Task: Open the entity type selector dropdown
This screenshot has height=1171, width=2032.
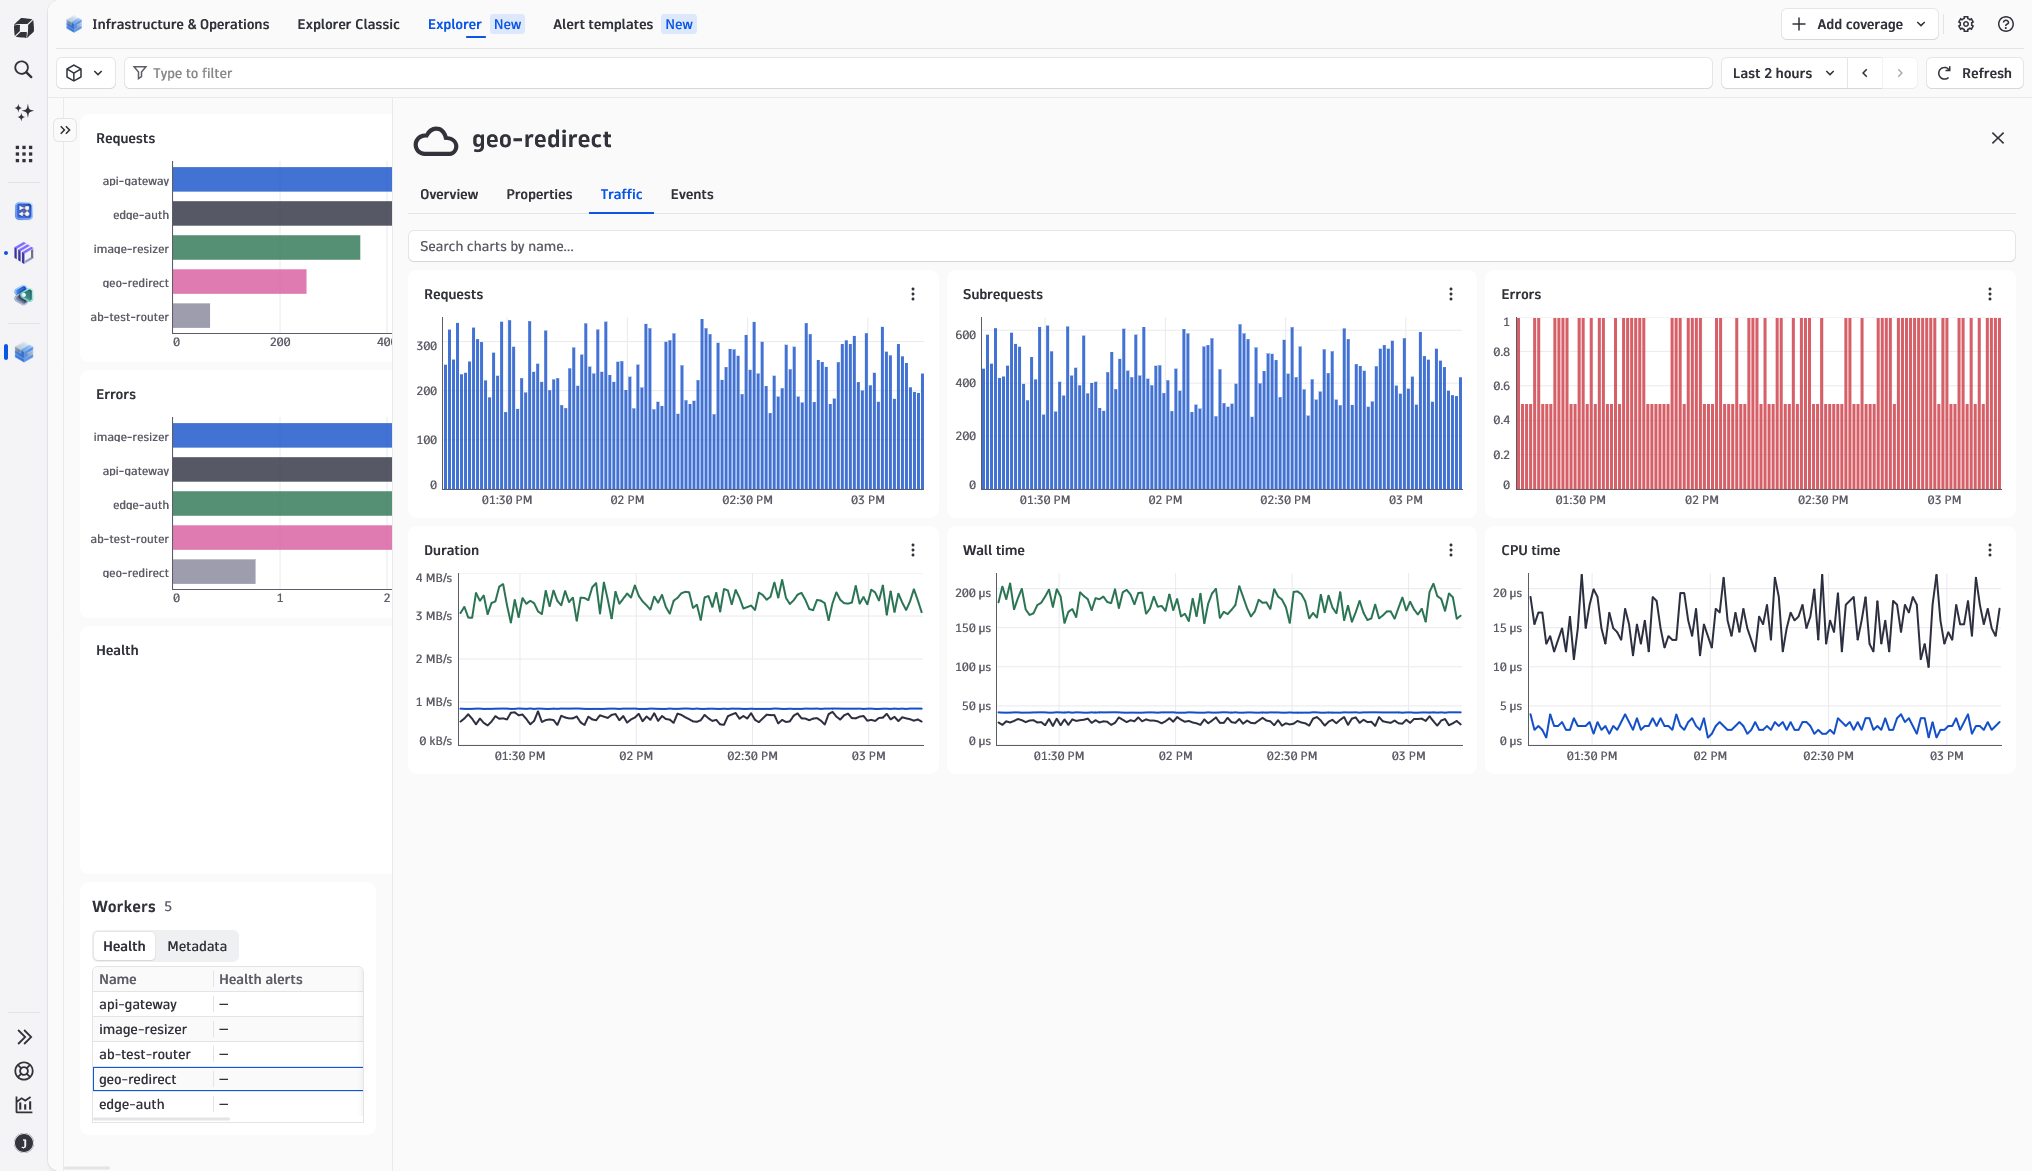Action: pyautogui.click(x=85, y=73)
